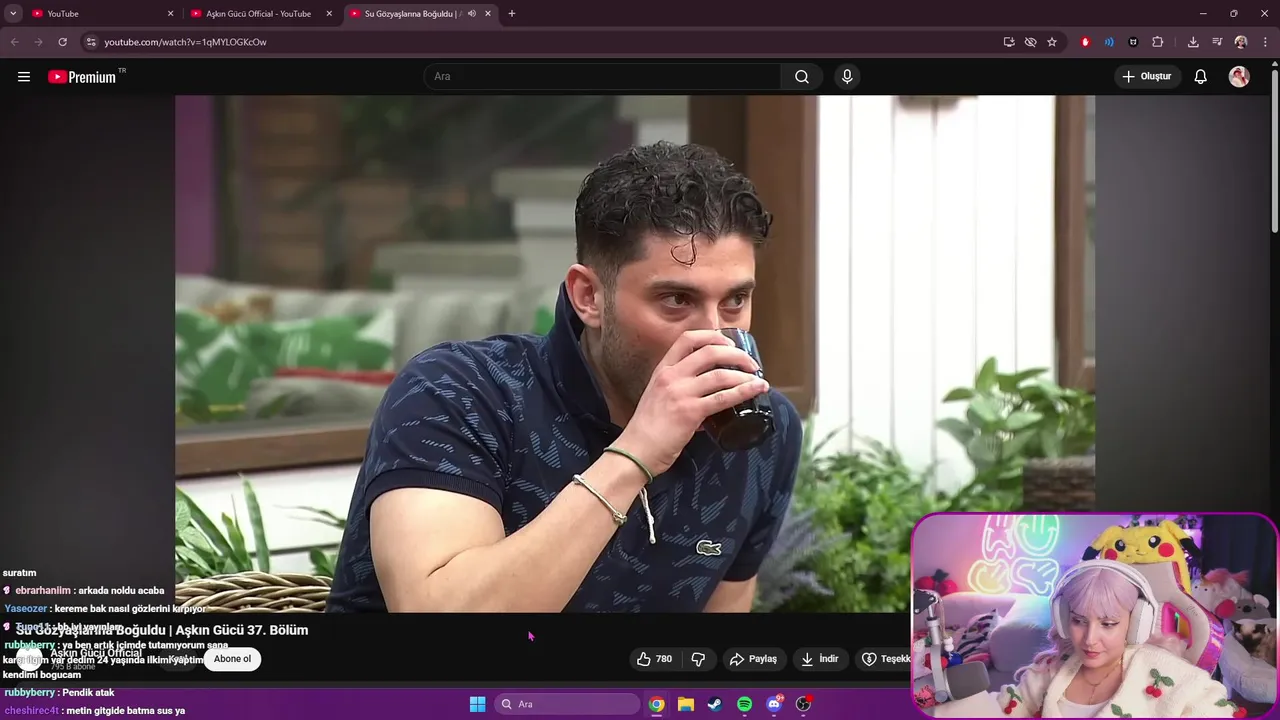
Task: Click video title Su Gözyaşlarına Boğuldu
Action: tap(162, 630)
